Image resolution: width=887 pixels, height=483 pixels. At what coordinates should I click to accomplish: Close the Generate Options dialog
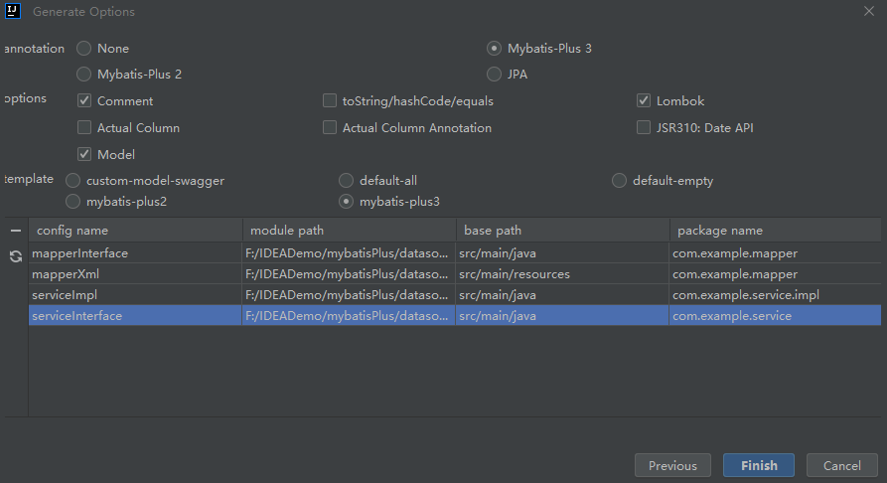click(x=868, y=12)
